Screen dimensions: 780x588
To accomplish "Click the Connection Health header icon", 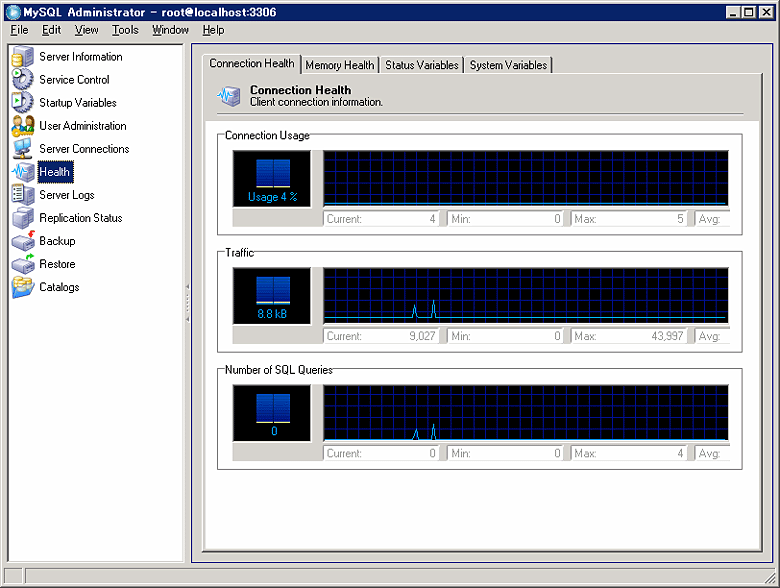I will [229, 96].
